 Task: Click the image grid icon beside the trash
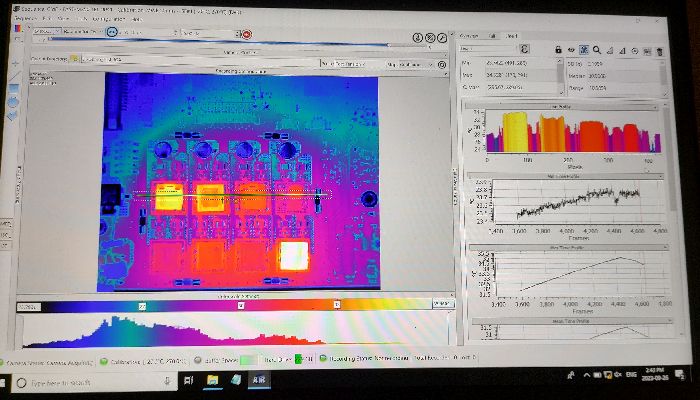[x=647, y=52]
